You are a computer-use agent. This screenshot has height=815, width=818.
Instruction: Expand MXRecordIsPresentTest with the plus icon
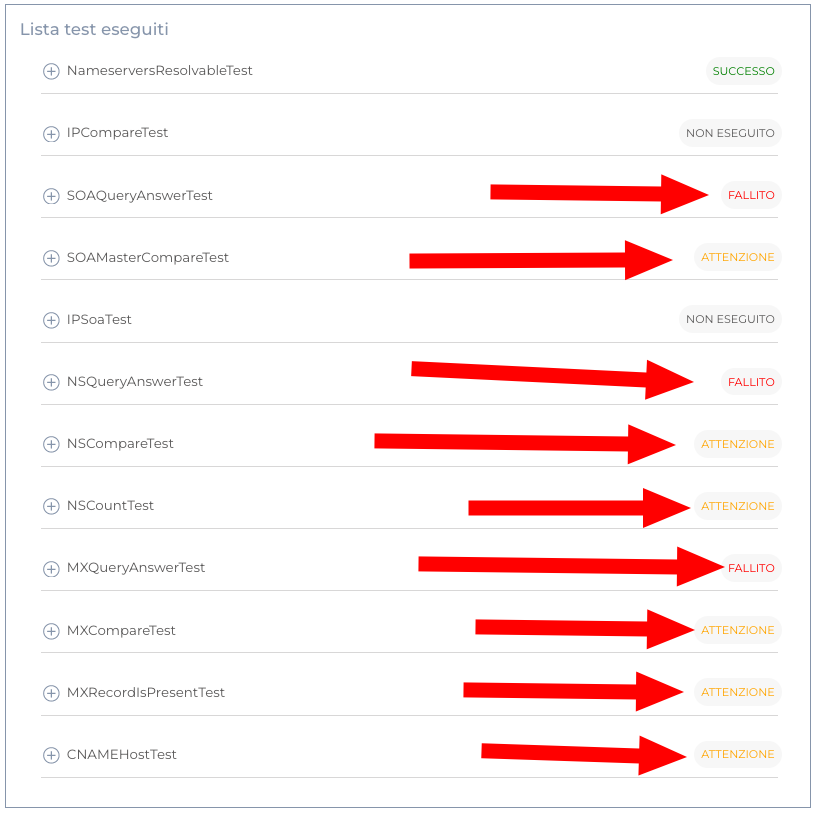point(51,693)
